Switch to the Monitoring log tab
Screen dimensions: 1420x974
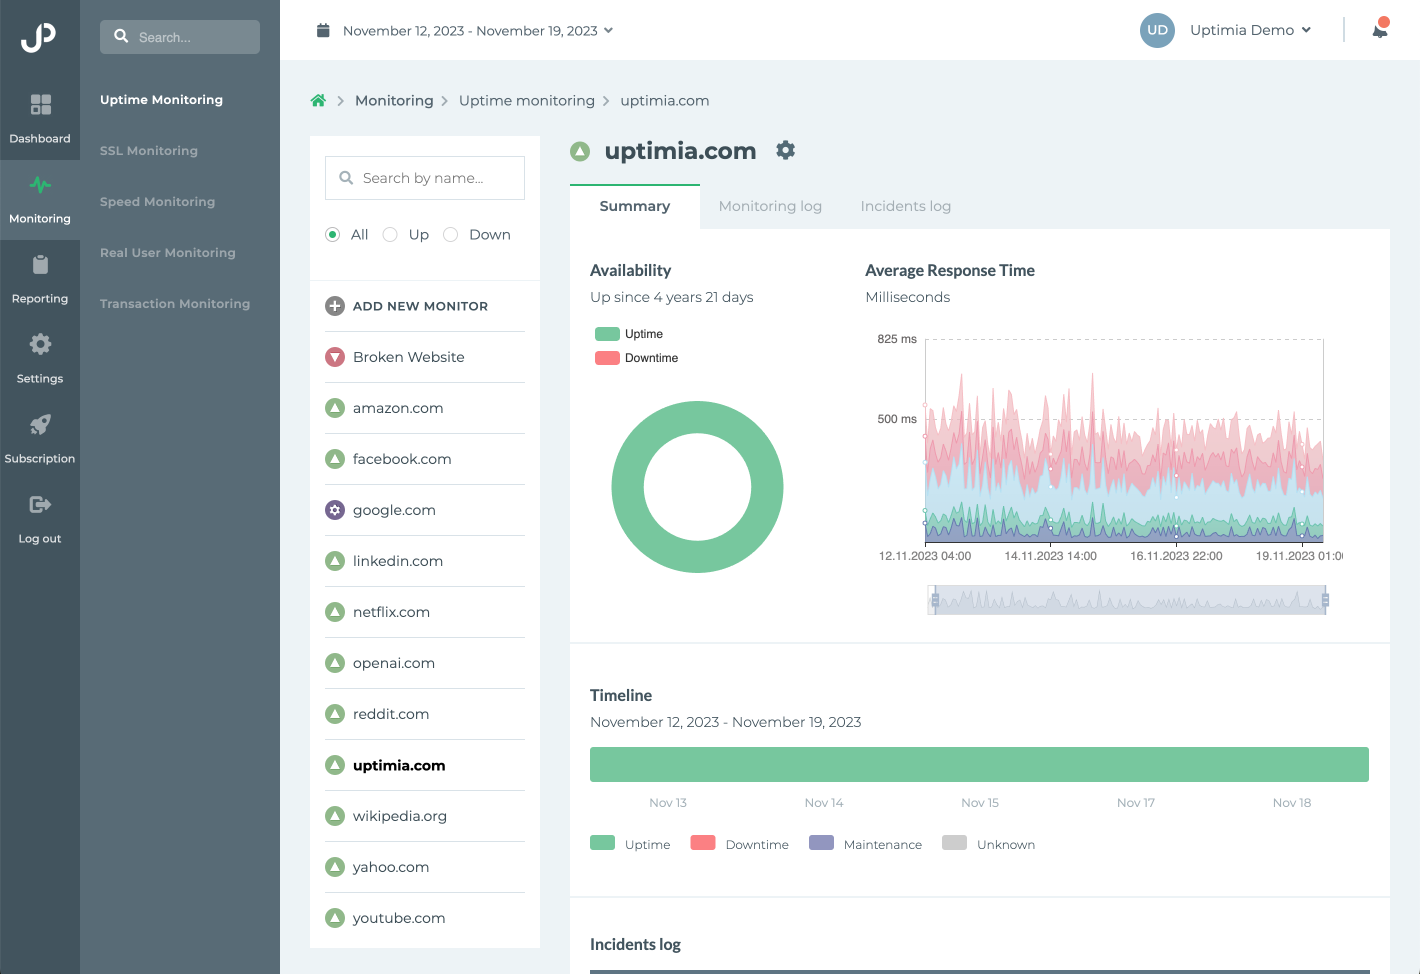pyautogui.click(x=770, y=206)
